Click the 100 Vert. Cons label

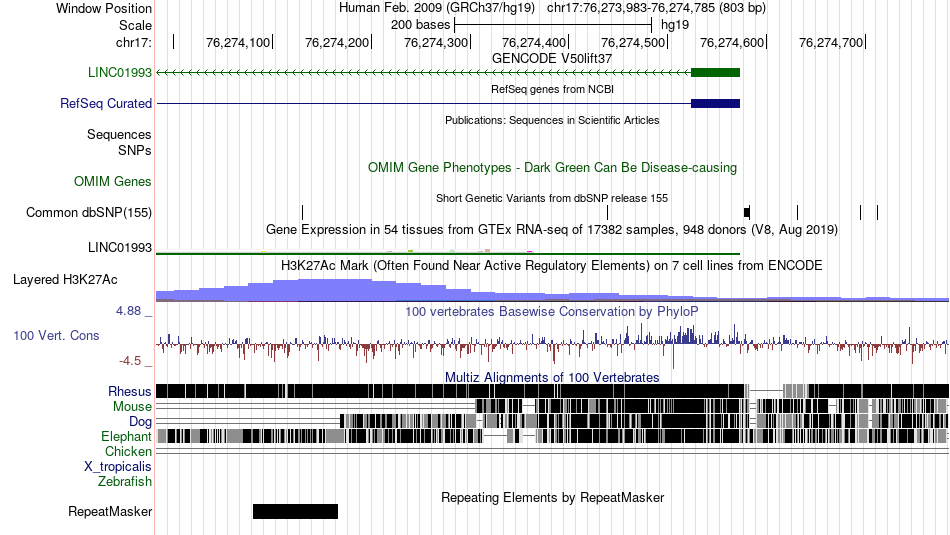56,336
